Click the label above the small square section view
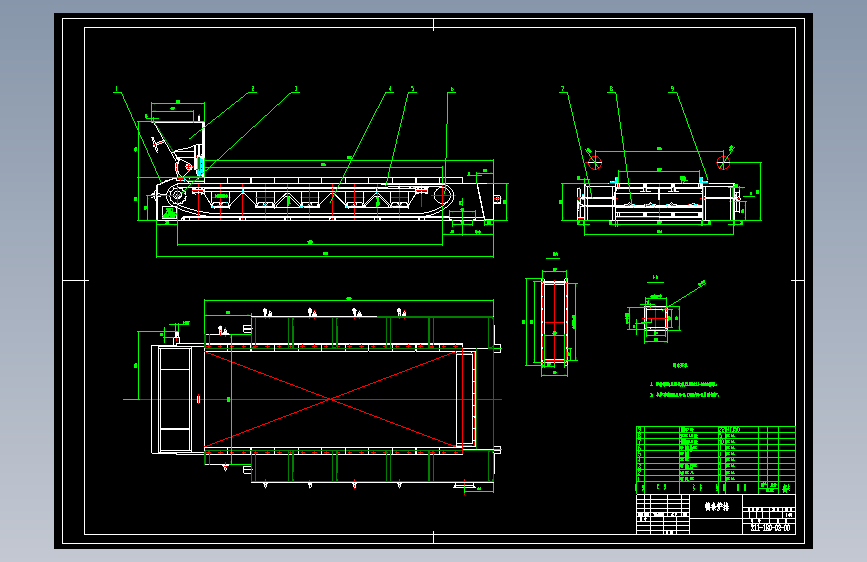The image size is (867, 562). click(655, 278)
